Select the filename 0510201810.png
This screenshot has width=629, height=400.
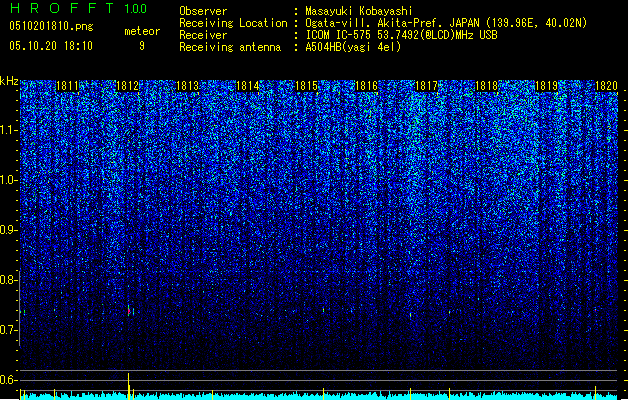click(51, 26)
